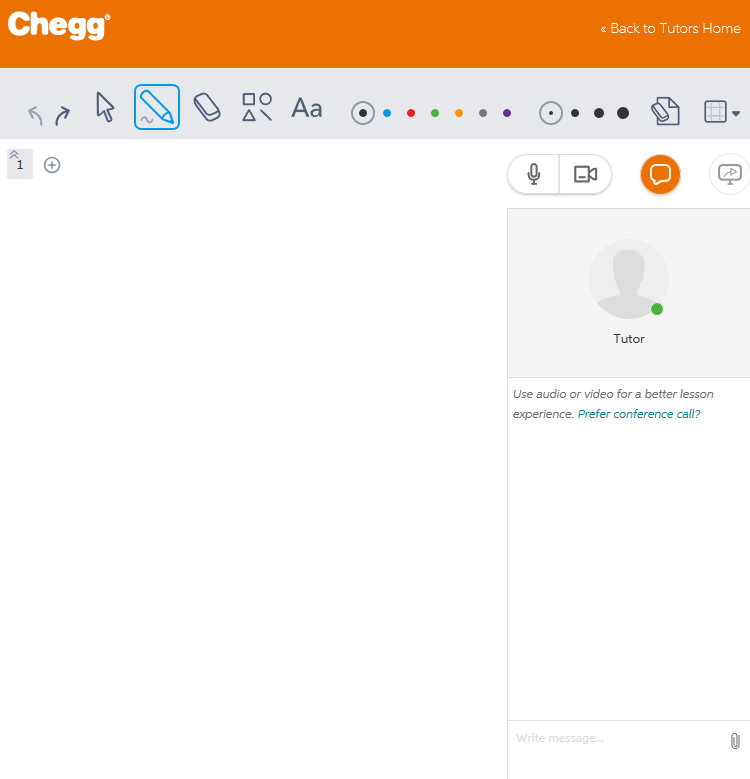The height and width of the screenshot is (779, 750).
Task: Choose the eraser tool
Action: (x=207, y=107)
